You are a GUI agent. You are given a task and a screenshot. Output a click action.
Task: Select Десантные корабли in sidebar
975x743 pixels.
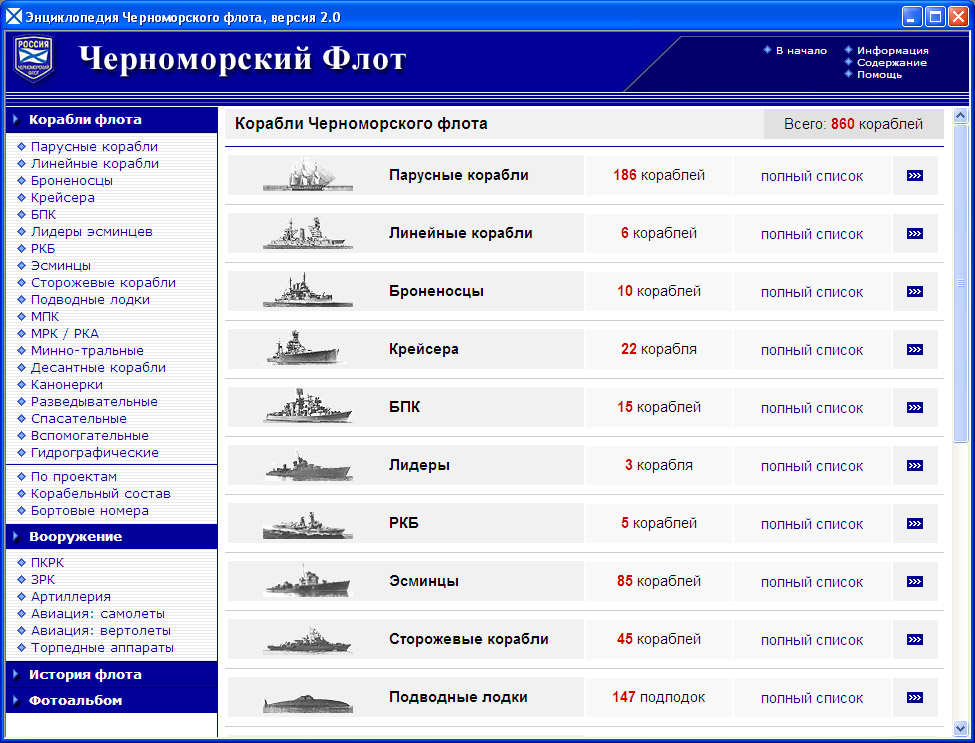98,367
